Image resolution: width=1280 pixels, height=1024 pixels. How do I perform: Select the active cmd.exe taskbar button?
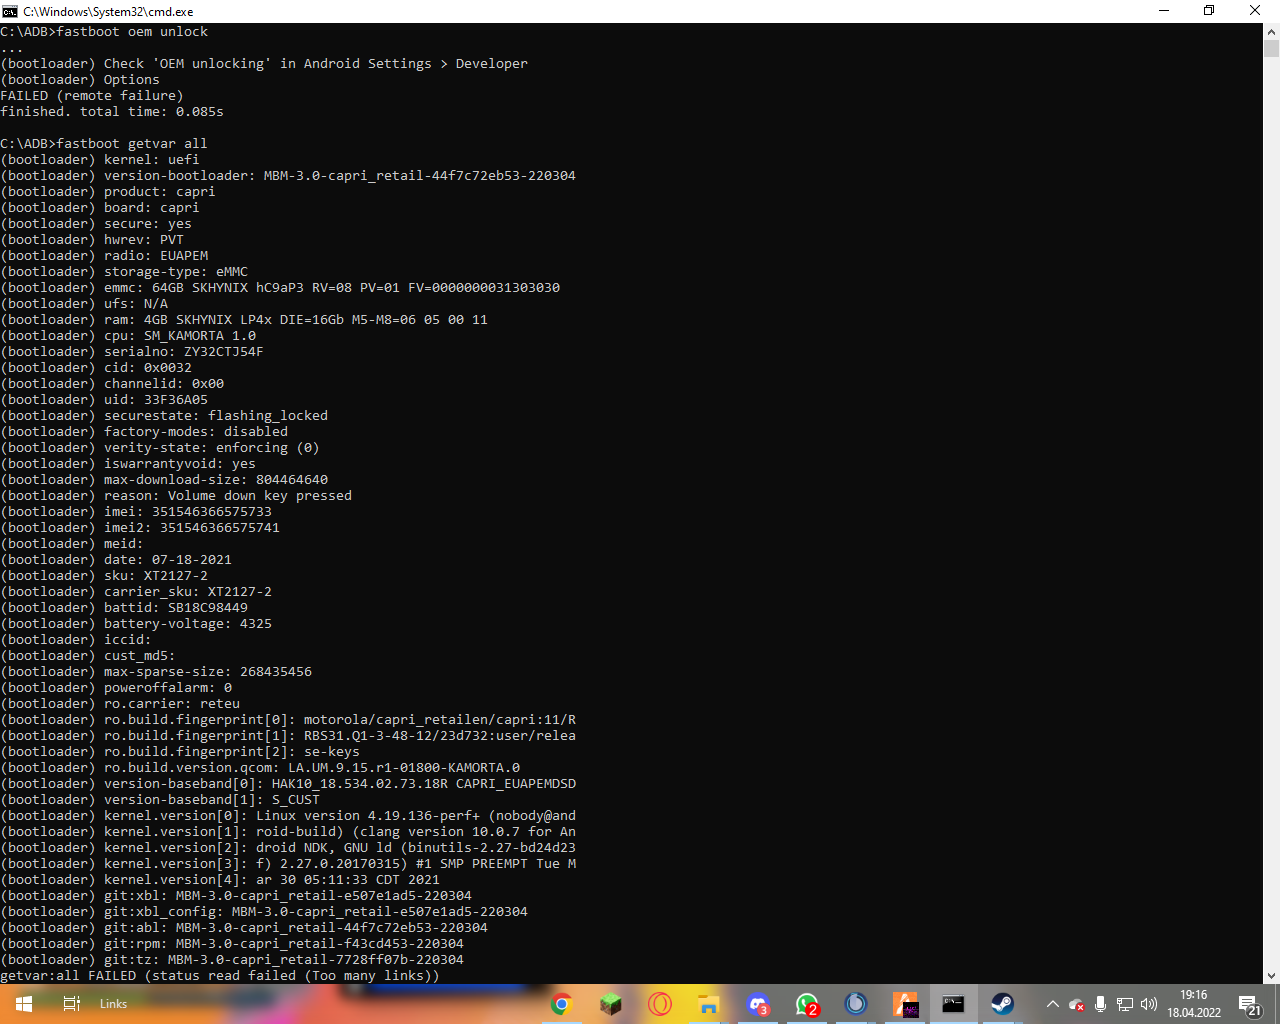coord(954,1004)
